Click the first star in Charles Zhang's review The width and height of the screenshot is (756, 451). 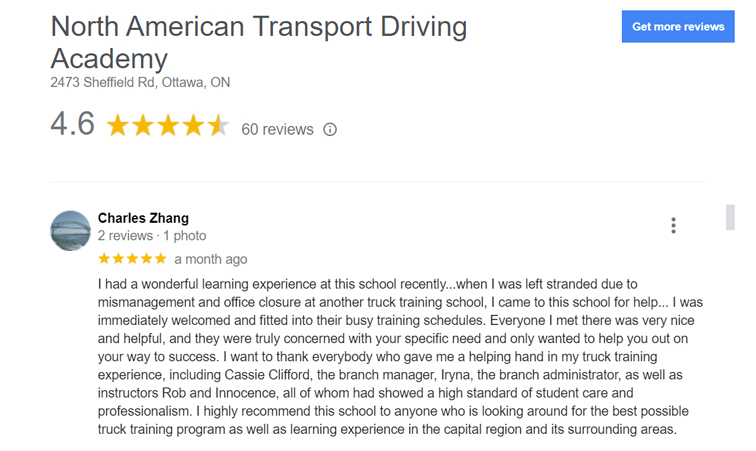coord(105,259)
